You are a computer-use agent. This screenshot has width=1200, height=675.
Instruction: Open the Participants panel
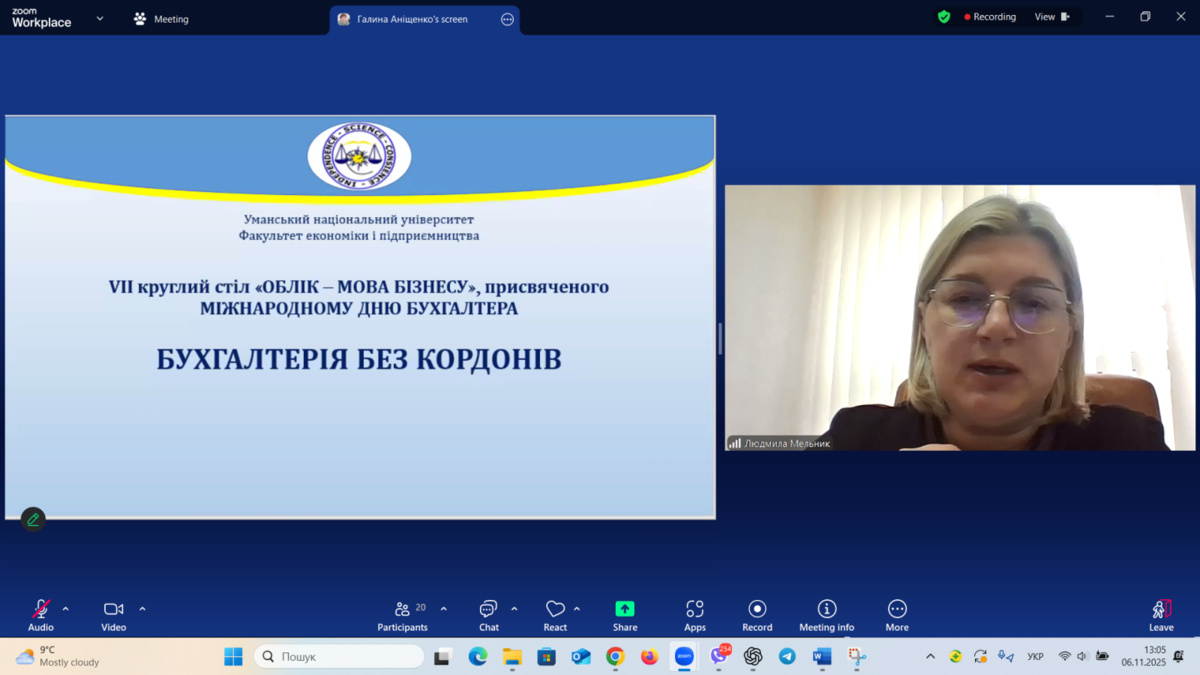coord(402,614)
